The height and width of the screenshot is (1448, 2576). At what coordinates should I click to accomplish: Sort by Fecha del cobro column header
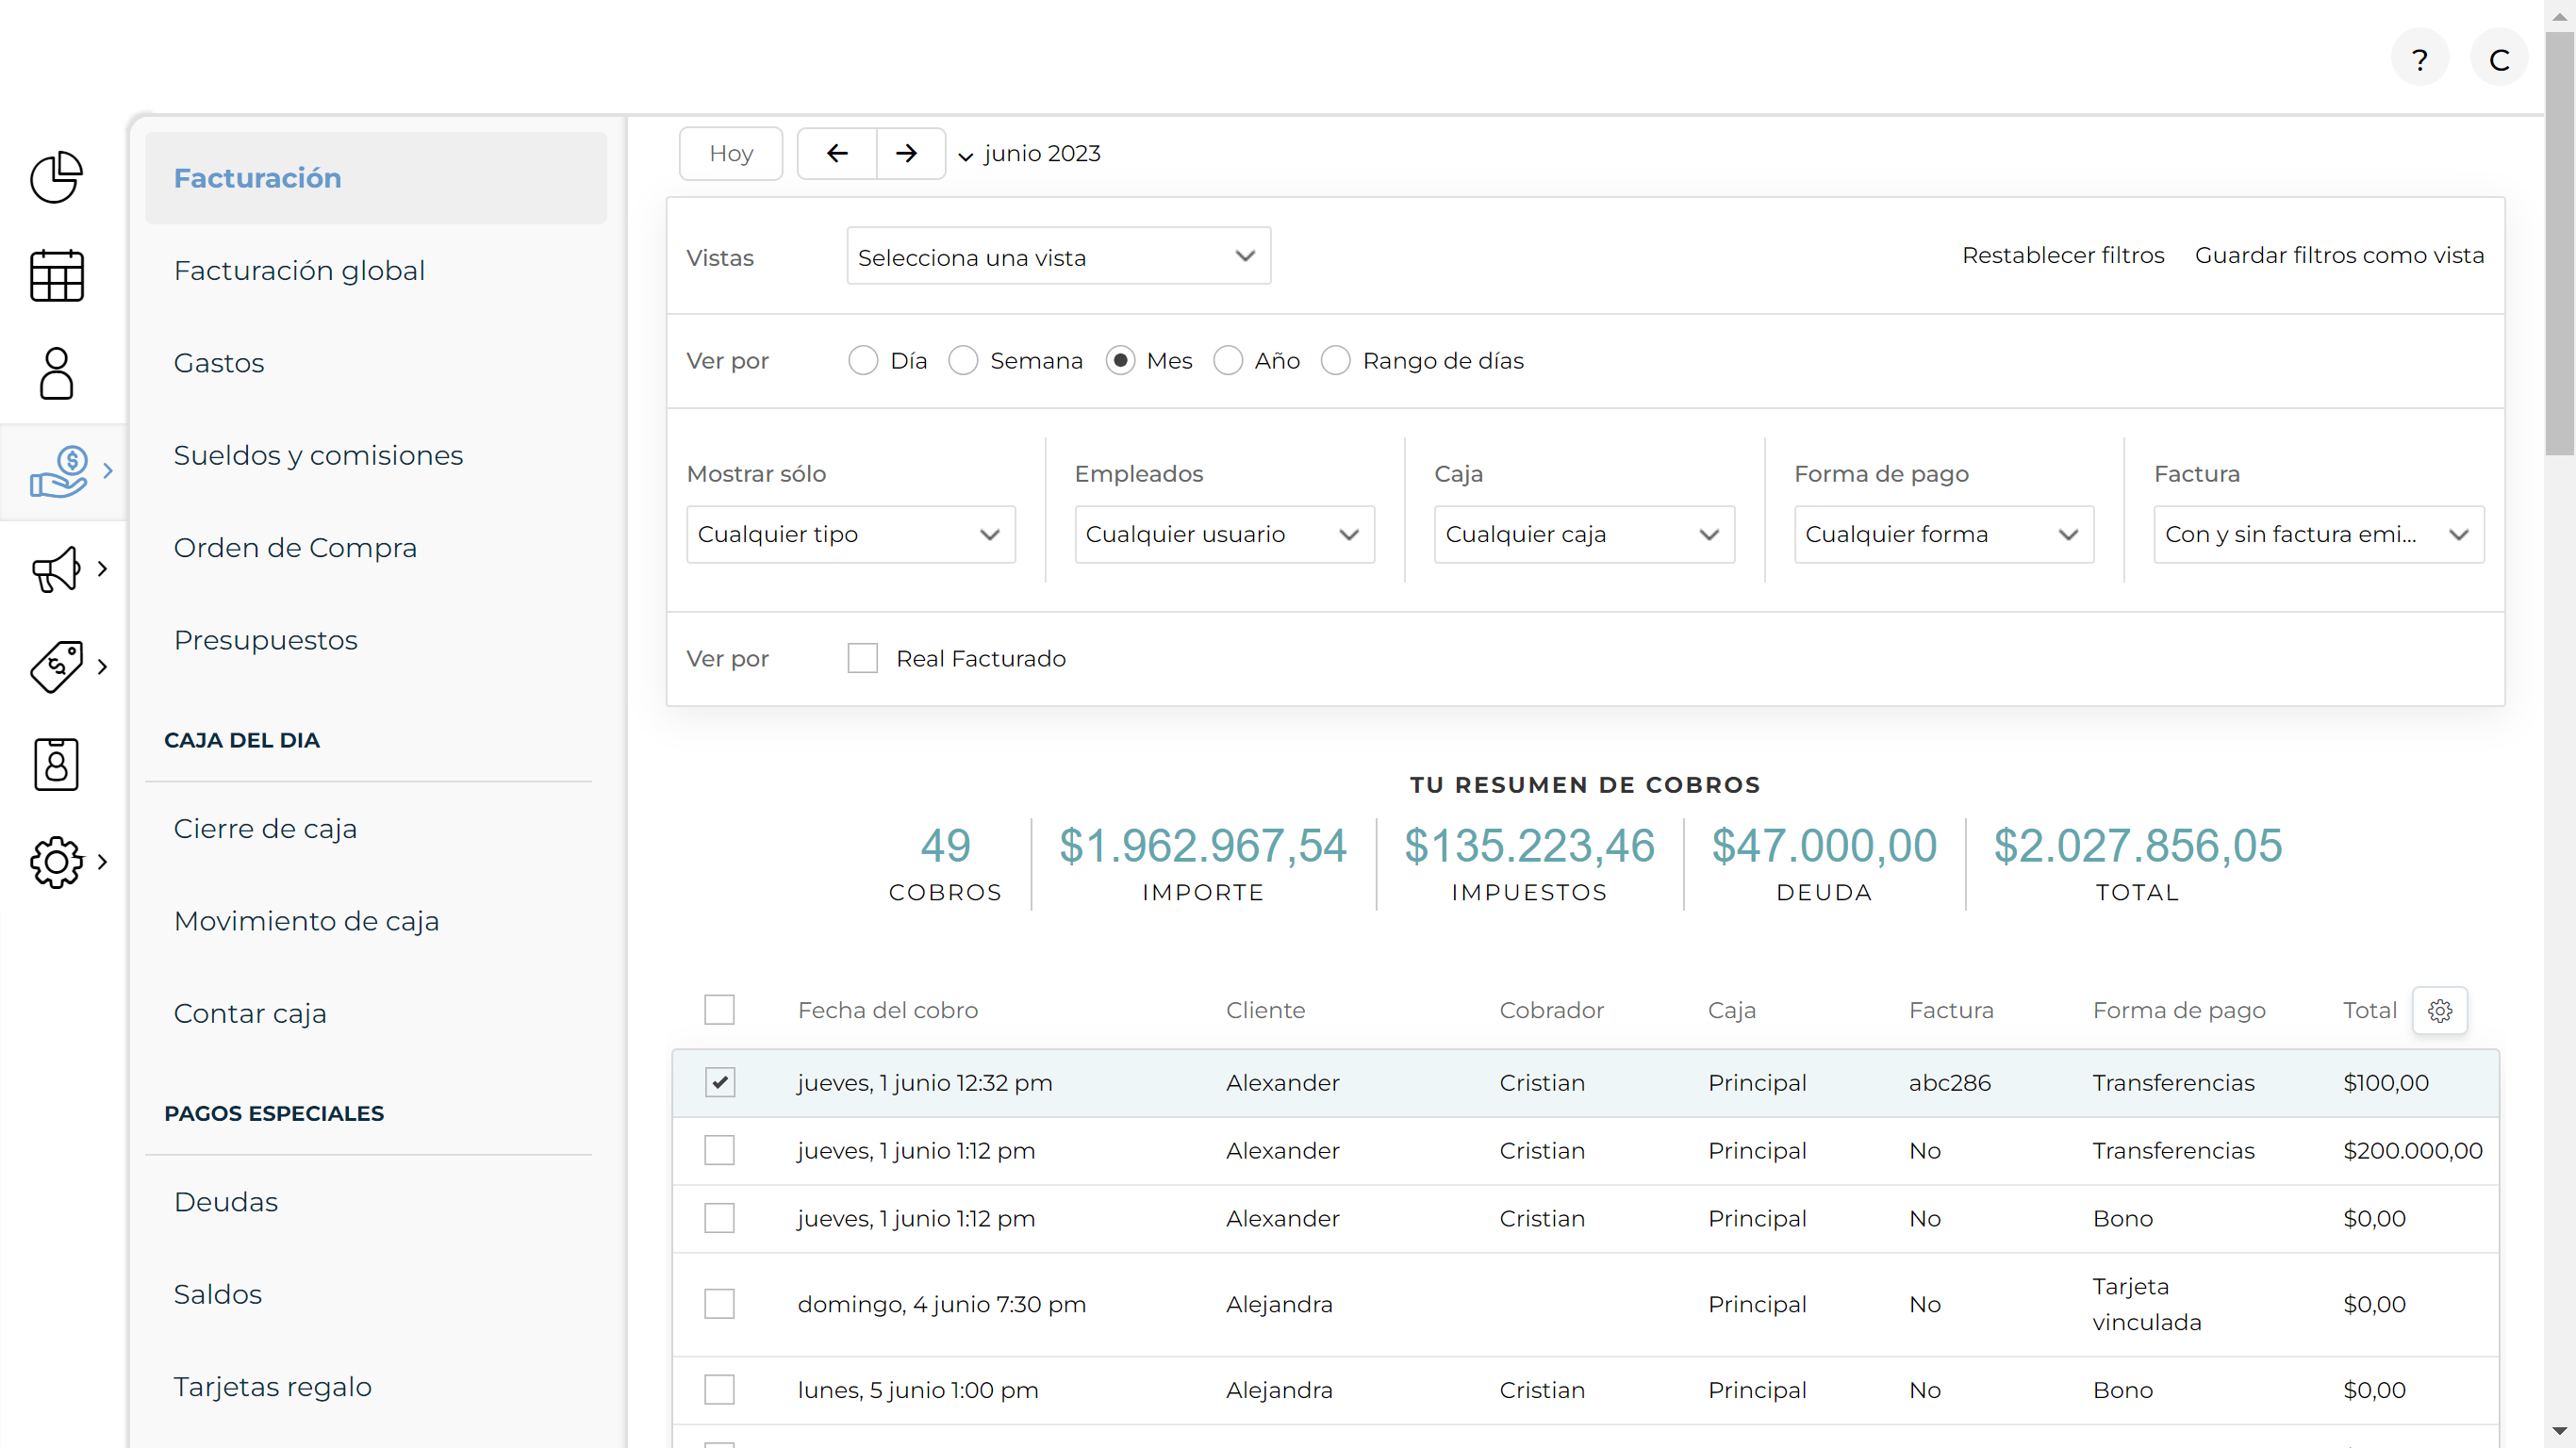click(x=887, y=1010)
